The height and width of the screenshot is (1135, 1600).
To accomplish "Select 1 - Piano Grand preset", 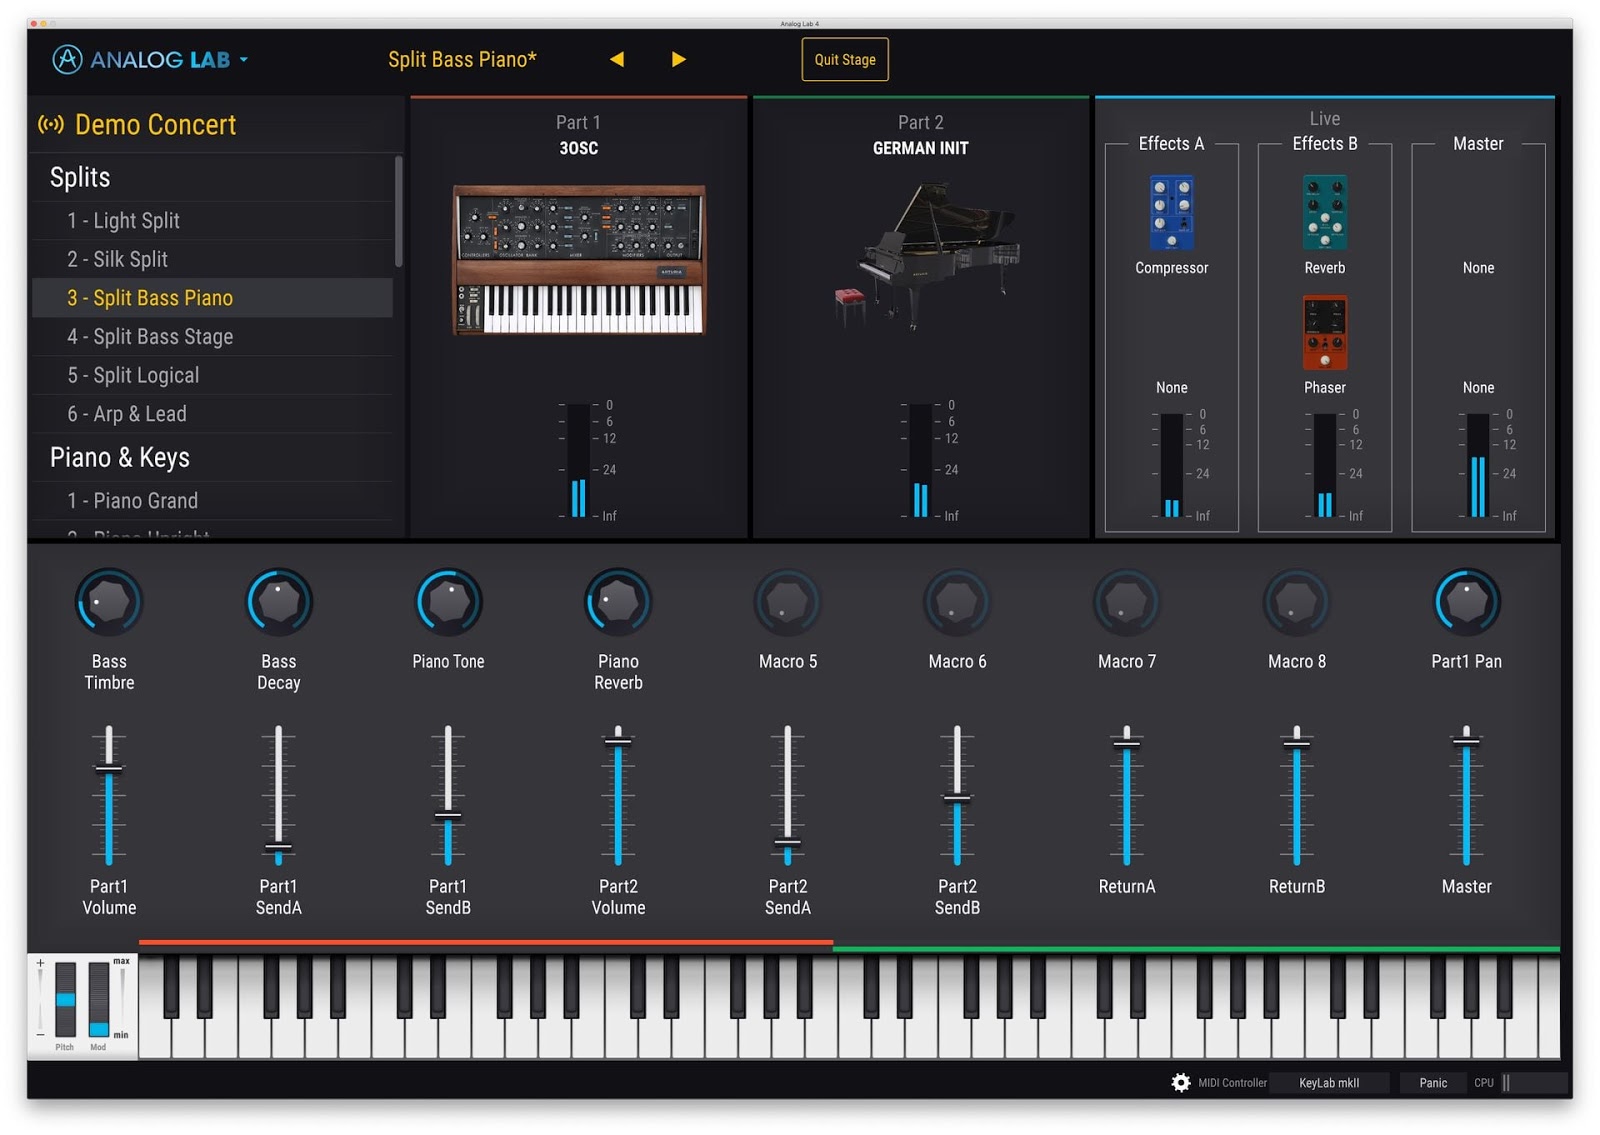I will click(x=212, y=501).
